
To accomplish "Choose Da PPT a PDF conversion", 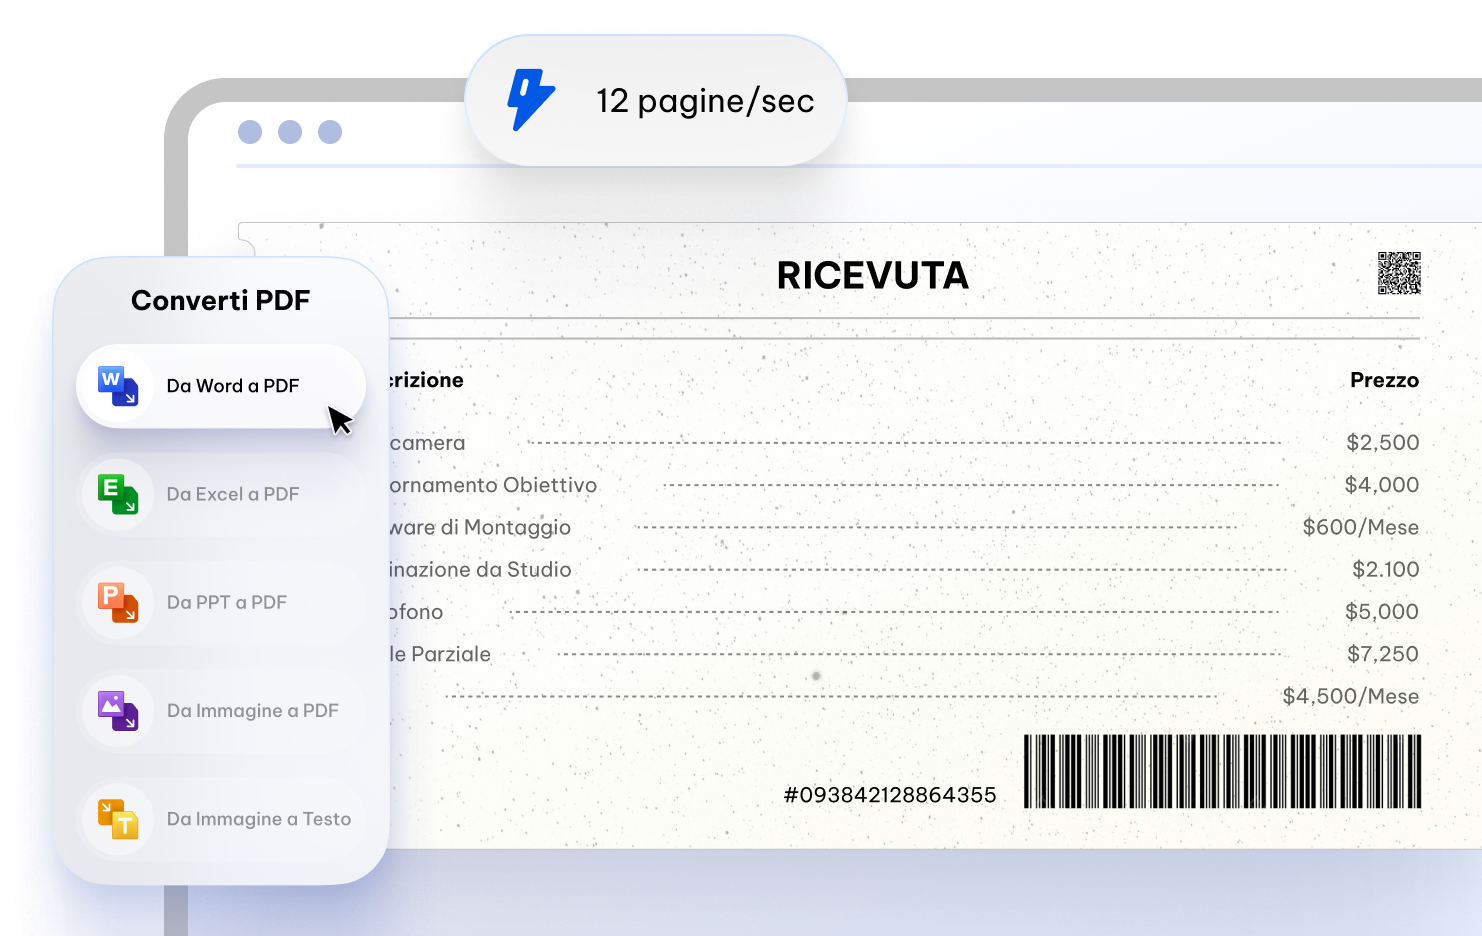I will (221, 602).
